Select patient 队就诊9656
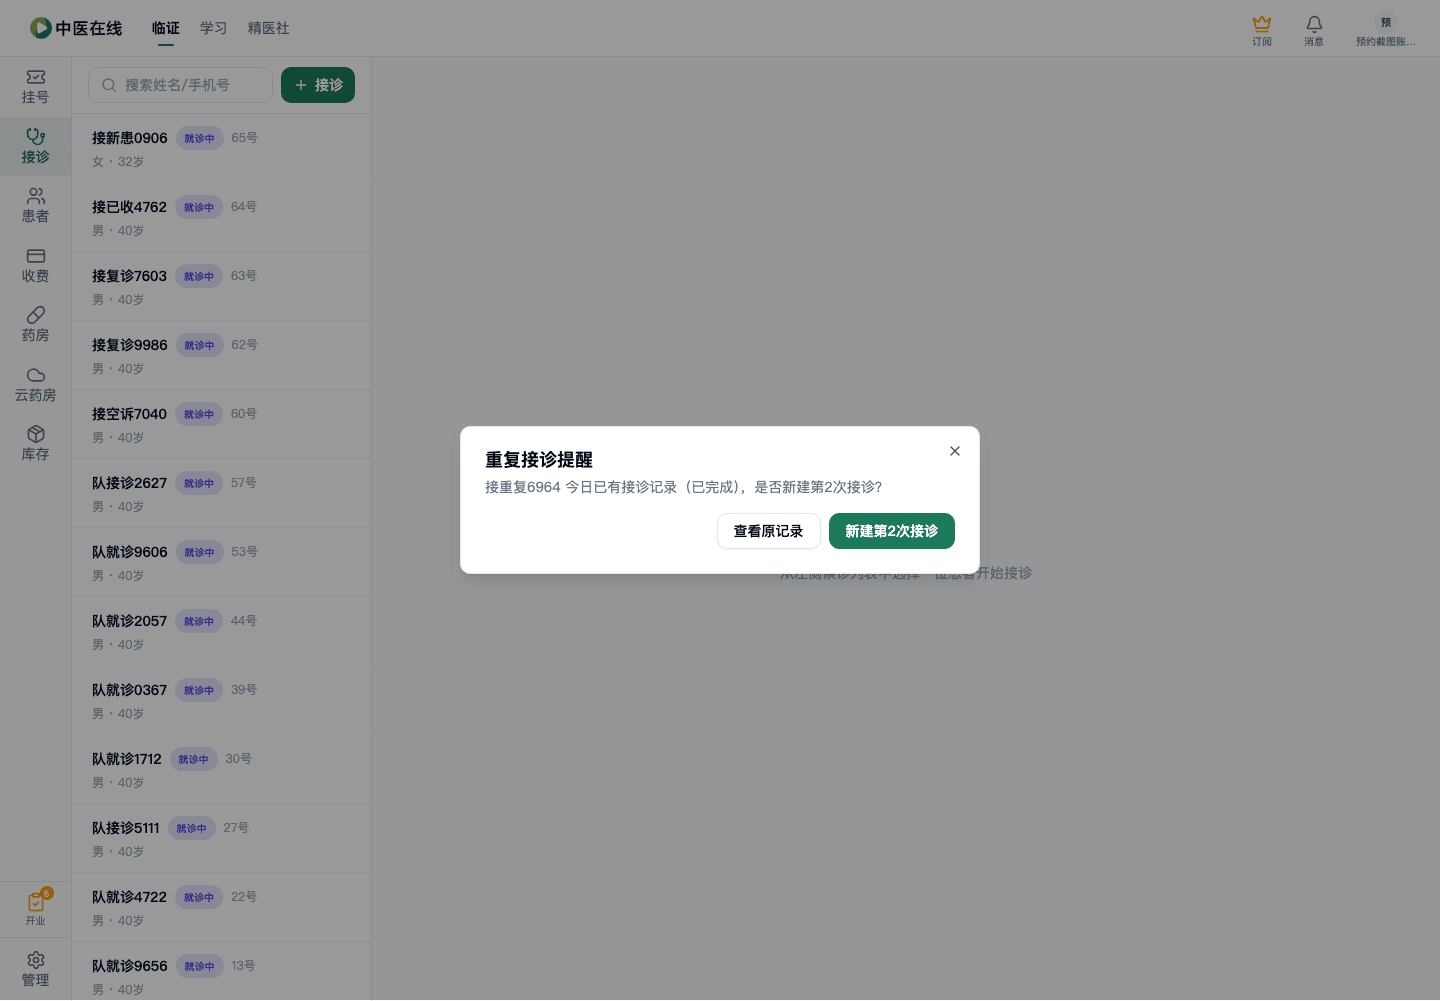This screenshot has width=1440, height=1001. coord(221,971)
